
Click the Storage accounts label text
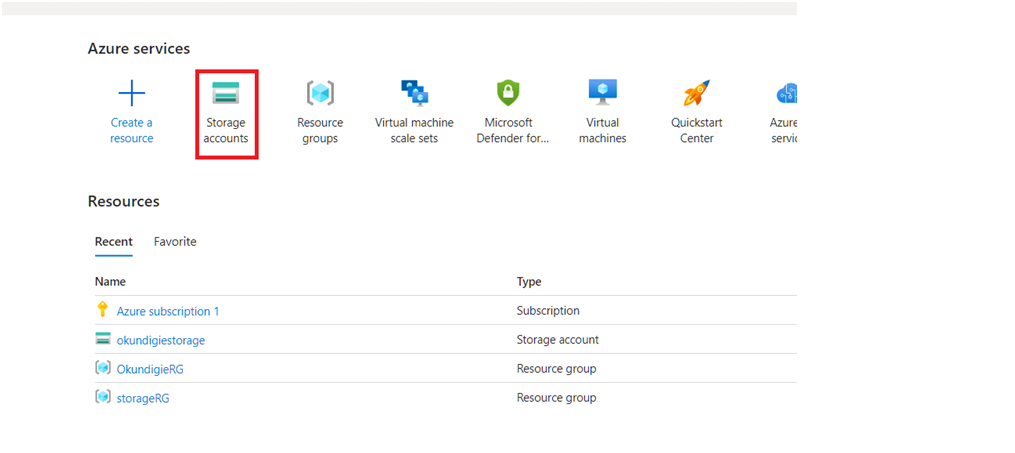click(x=226, y=131)
